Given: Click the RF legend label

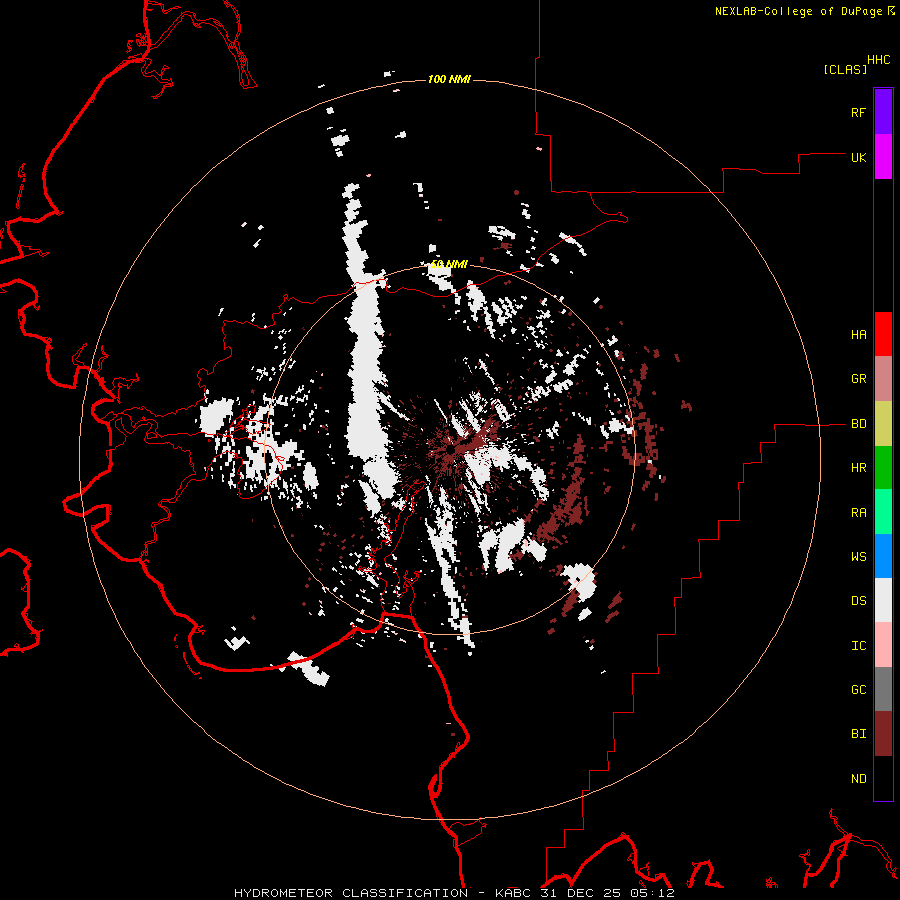Looking at the screenshot, I should (x=858, y=112).
